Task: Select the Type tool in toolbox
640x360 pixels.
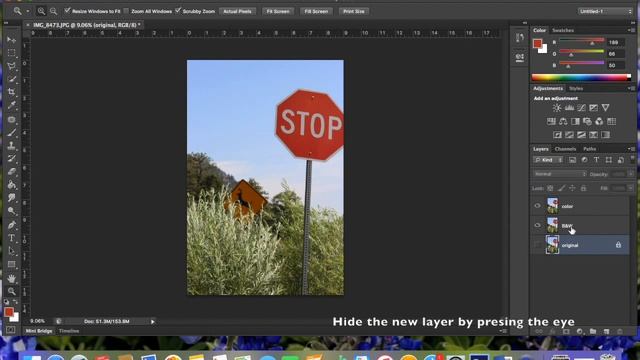Action: pyautogui.click(x=11, y=238)
